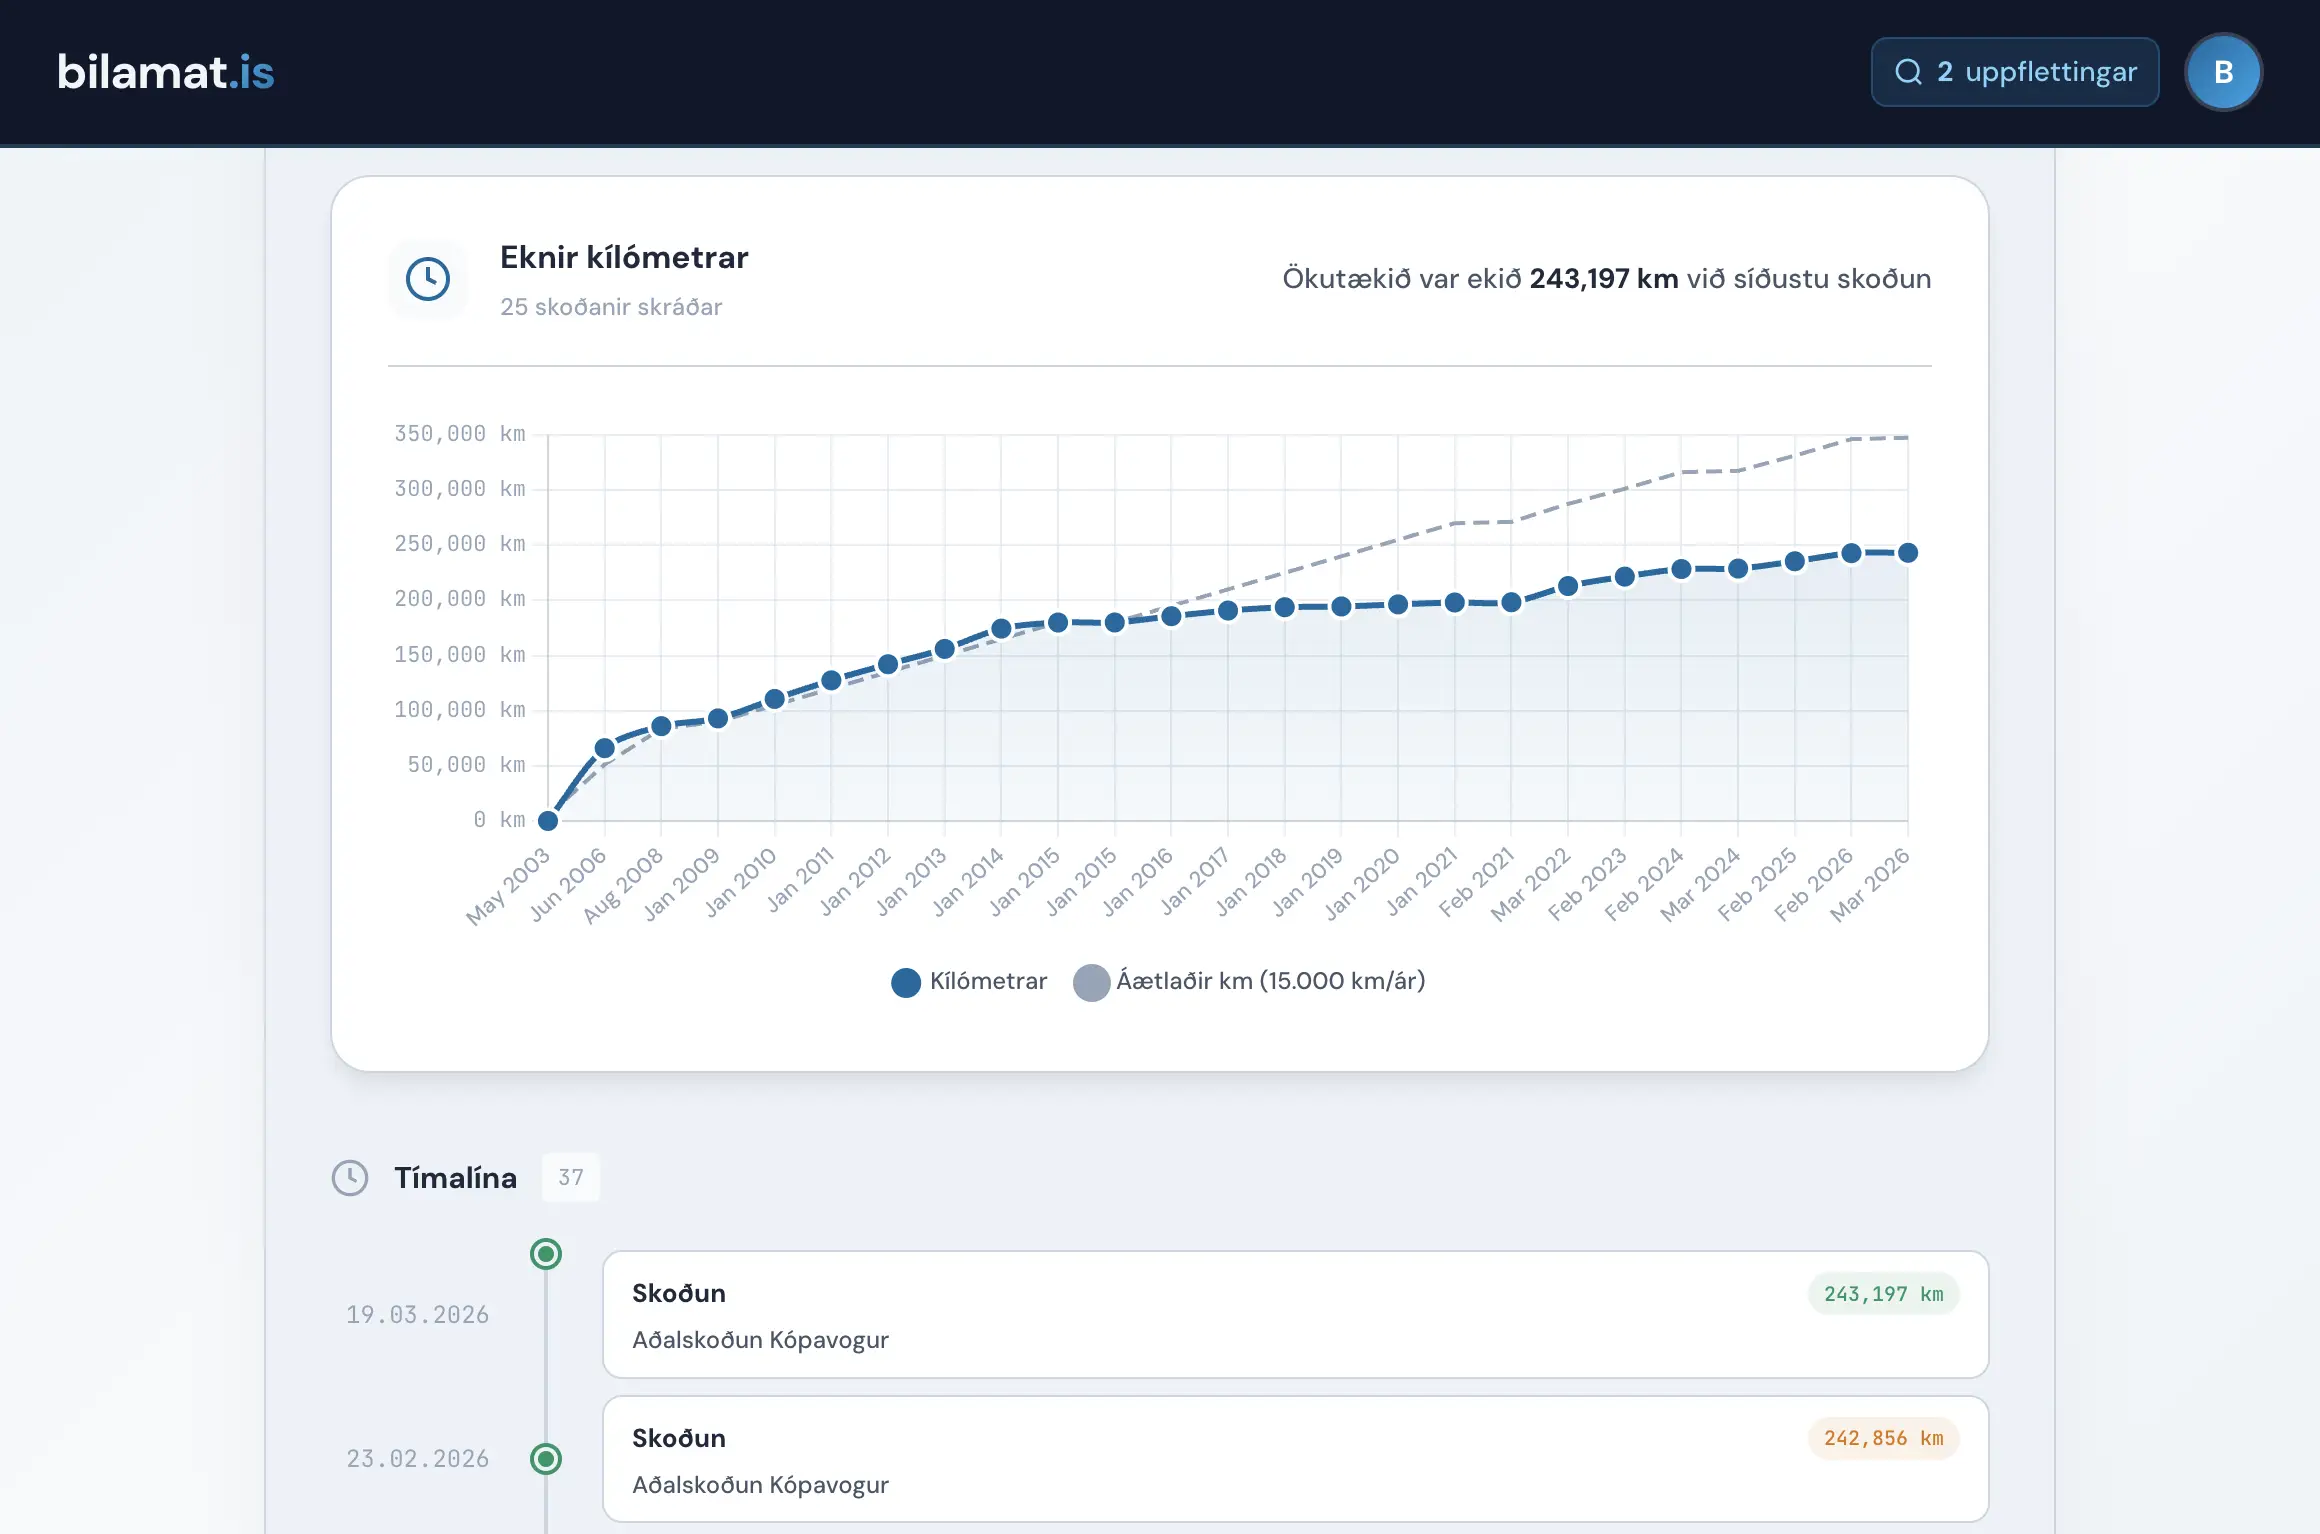Open the user avatar B menu

coord(2224,72)
